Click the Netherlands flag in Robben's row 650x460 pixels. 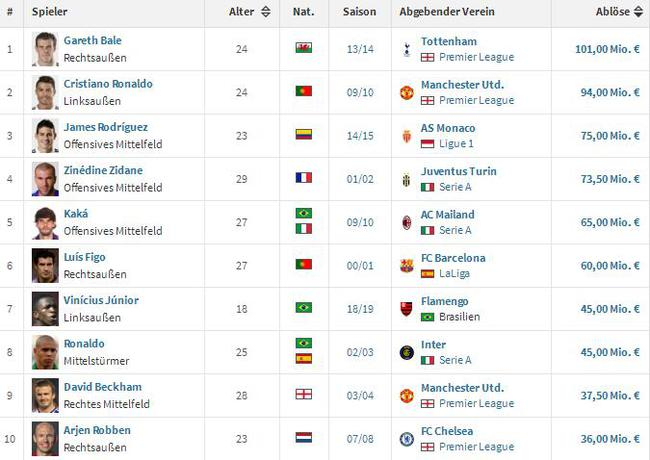(x=303, y=438)
